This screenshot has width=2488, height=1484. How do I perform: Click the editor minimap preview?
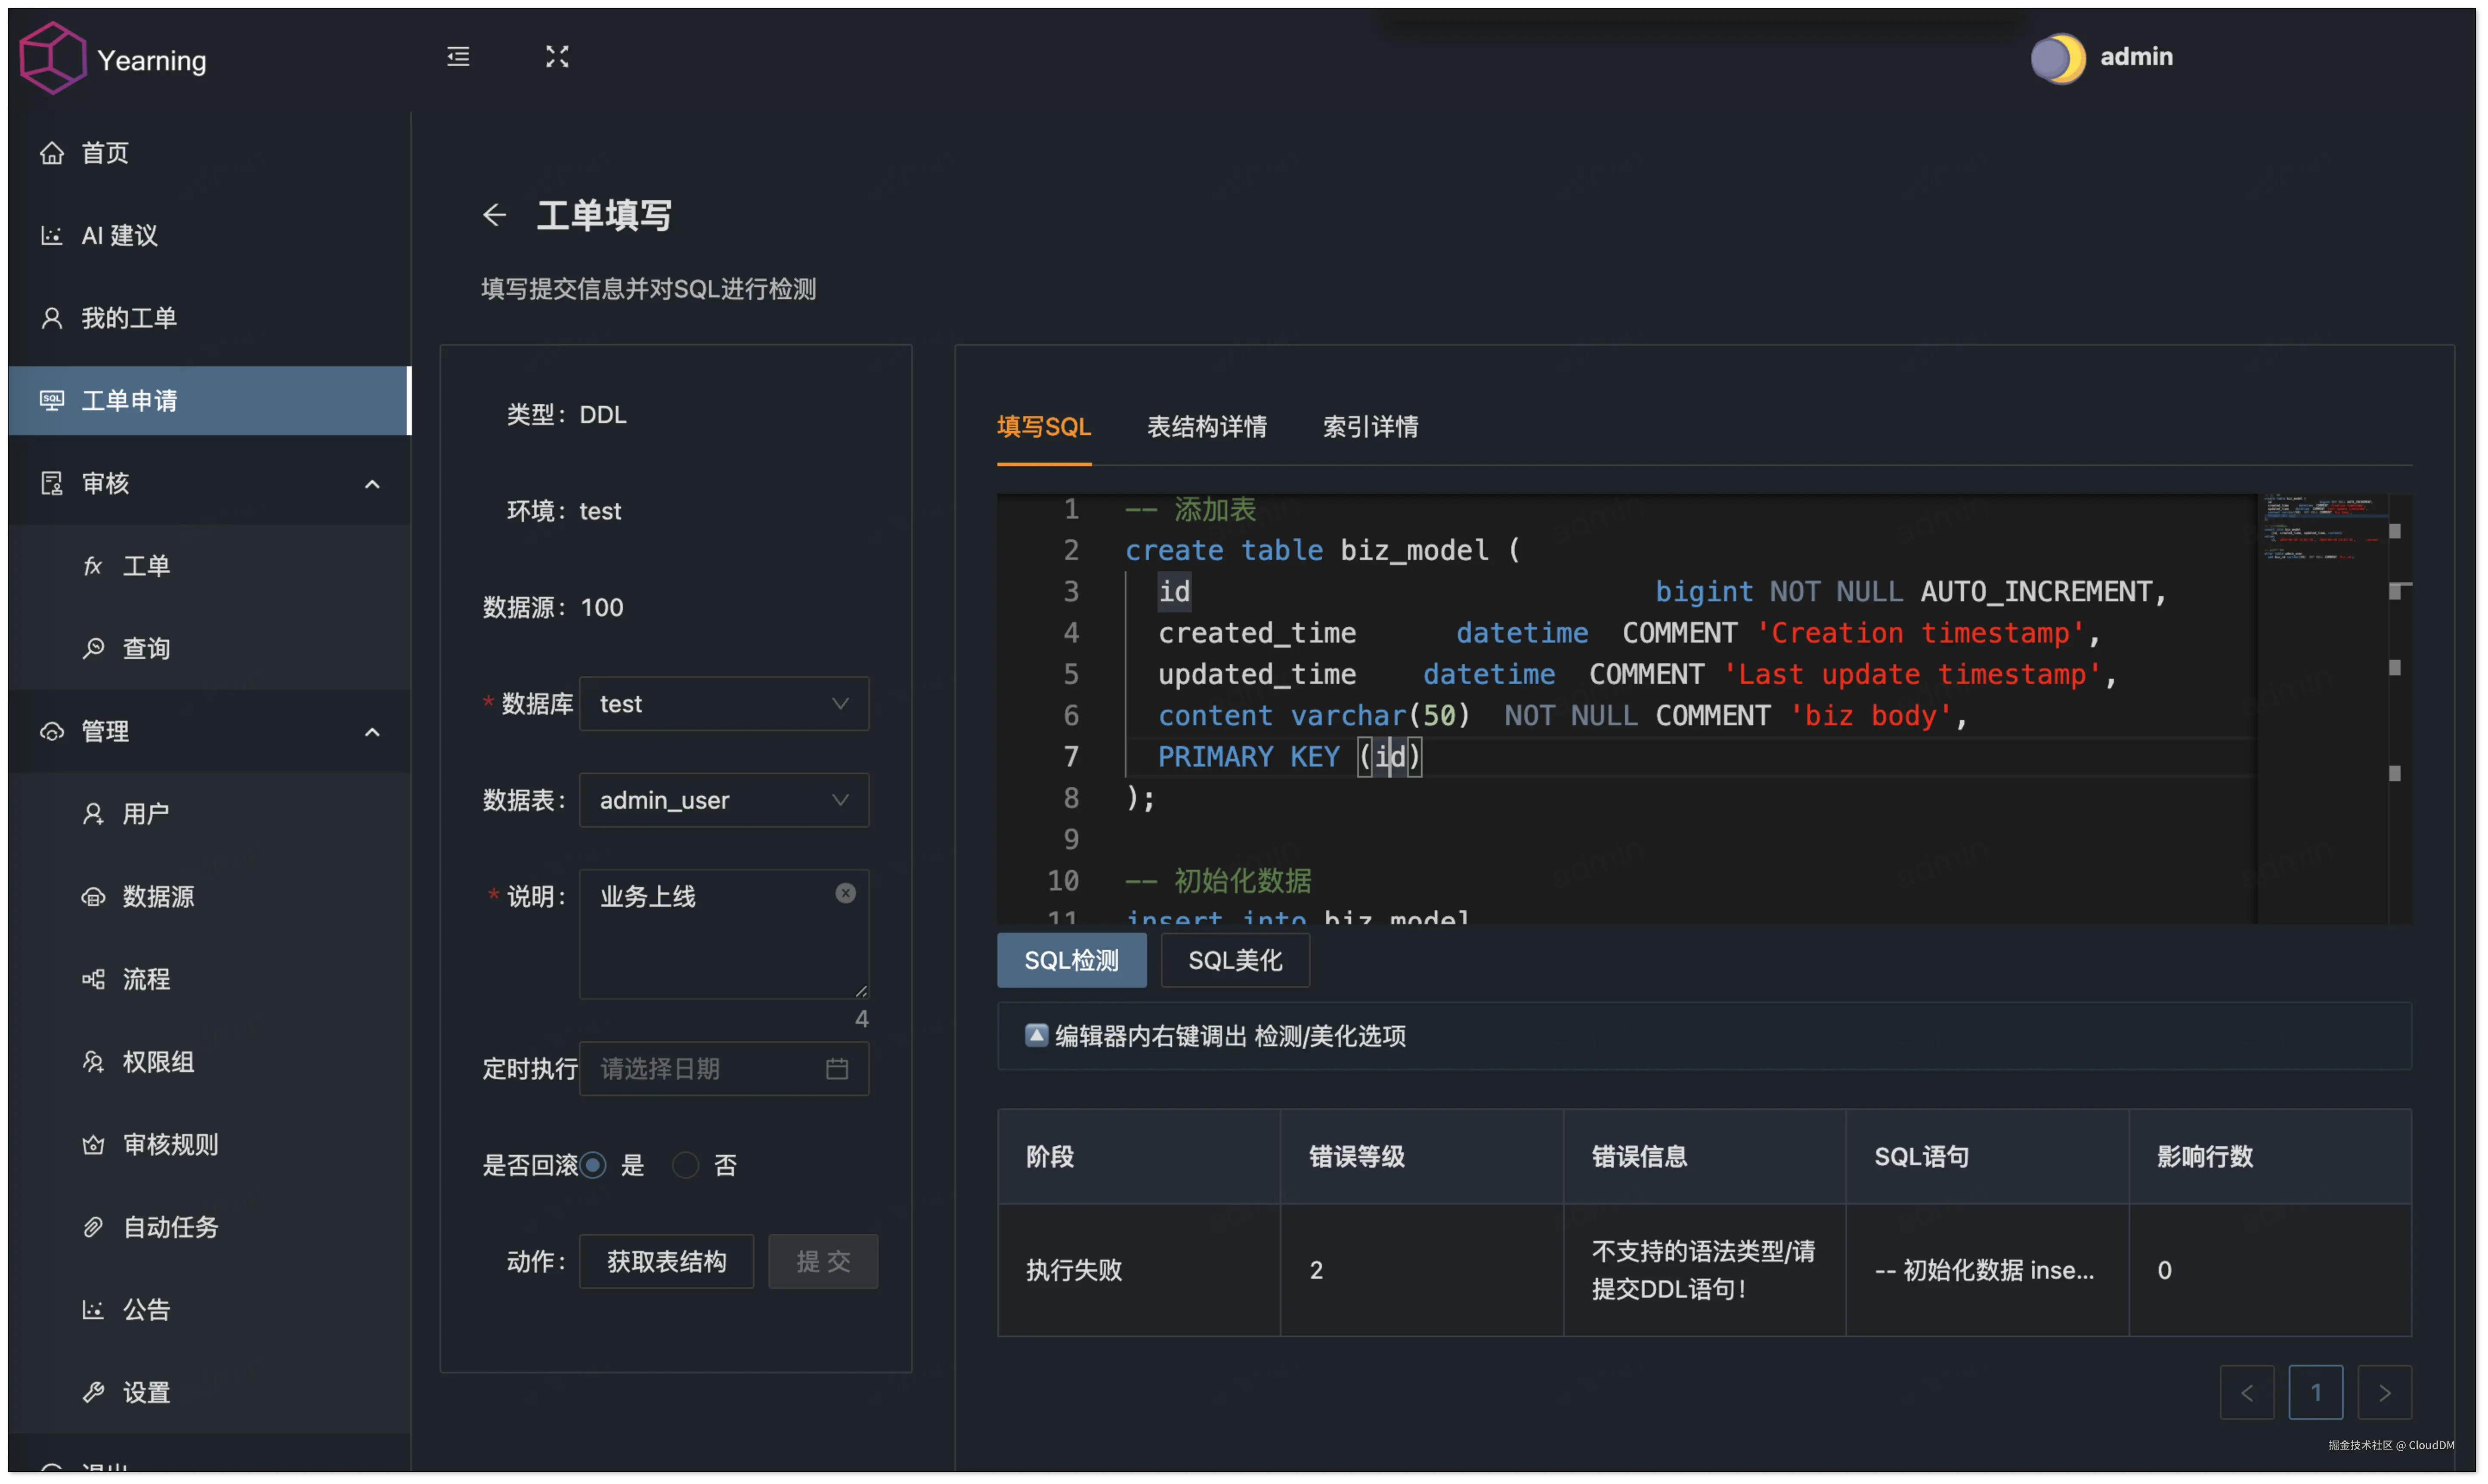(2320, 530)
